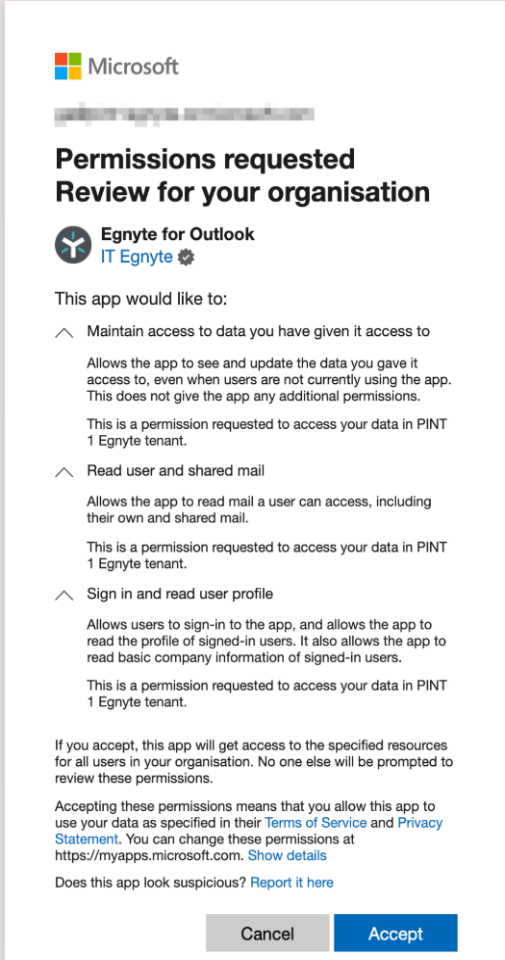Click the 'Read user and shared mail' title
The width and height of the screenshot is (505, 960).
(176, 471)
